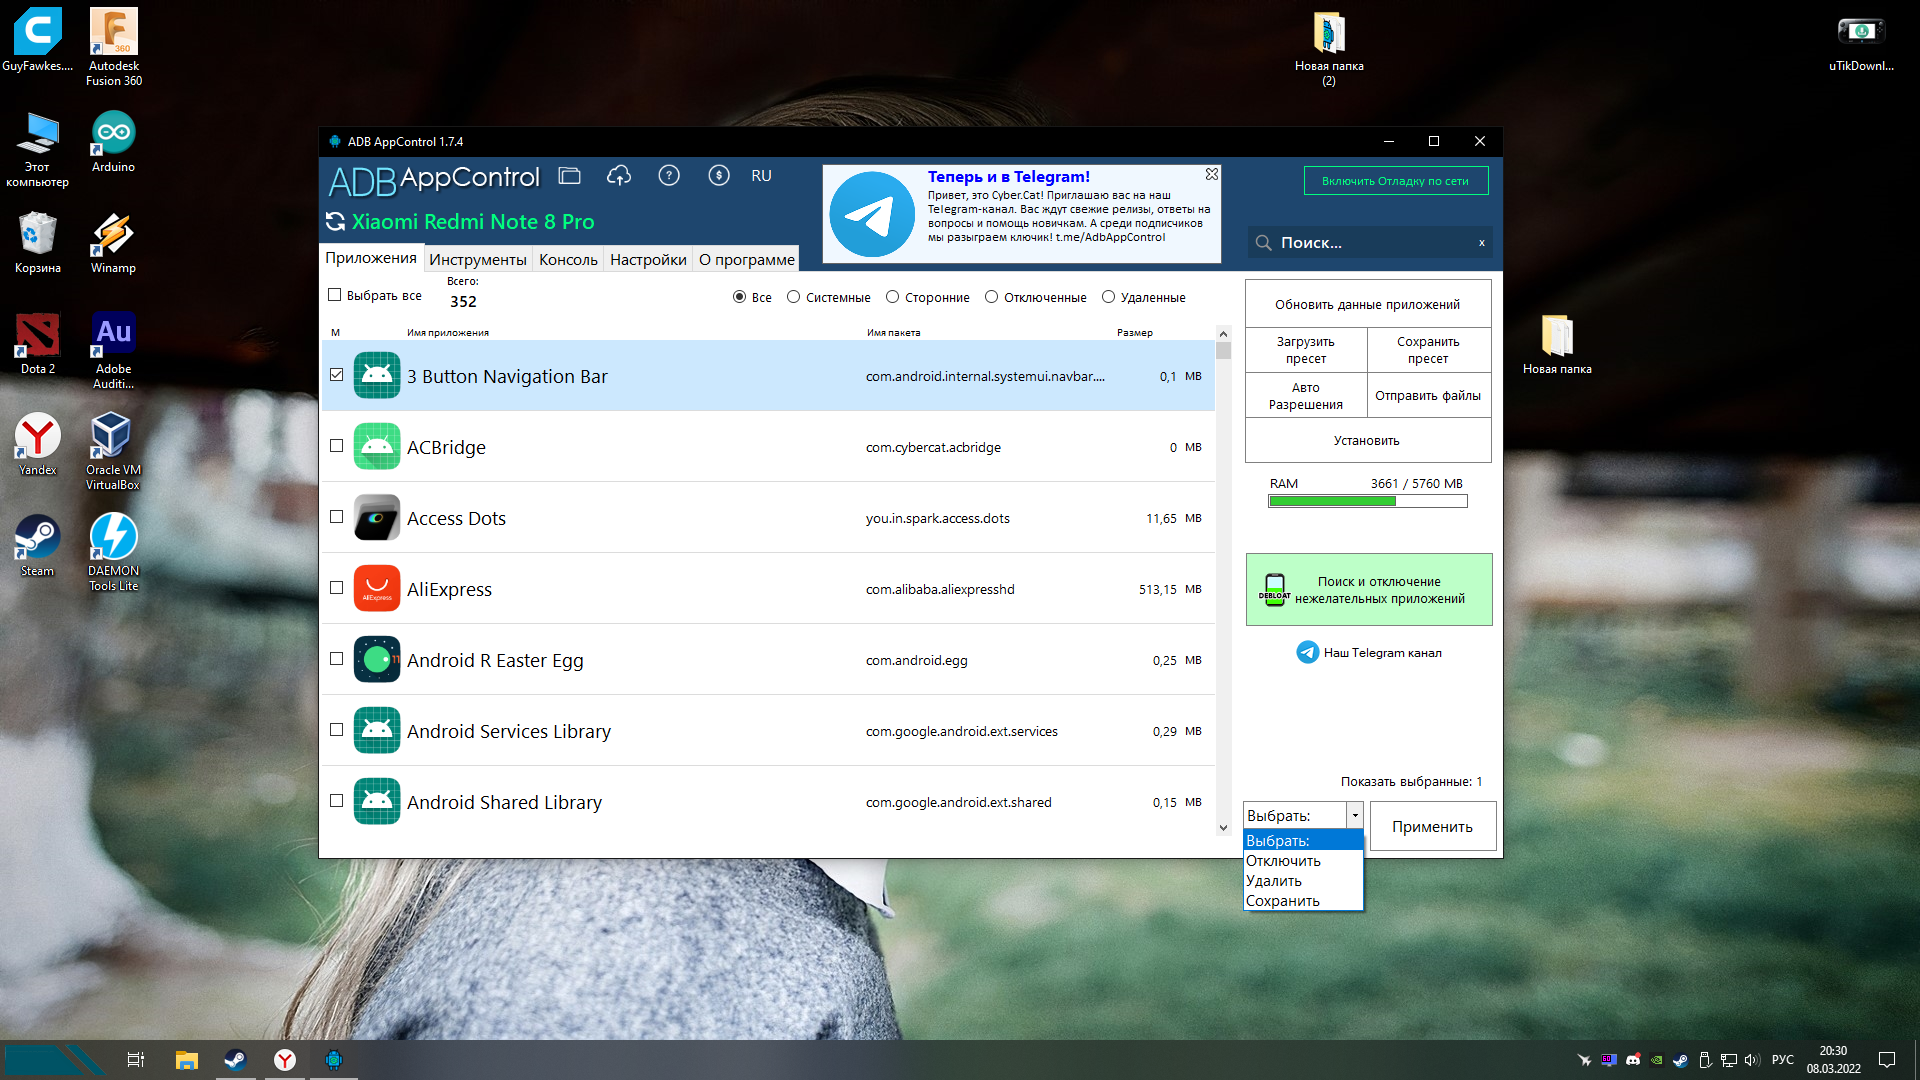Choose the highlighted Выбрать: list option

pos(1303,841)
